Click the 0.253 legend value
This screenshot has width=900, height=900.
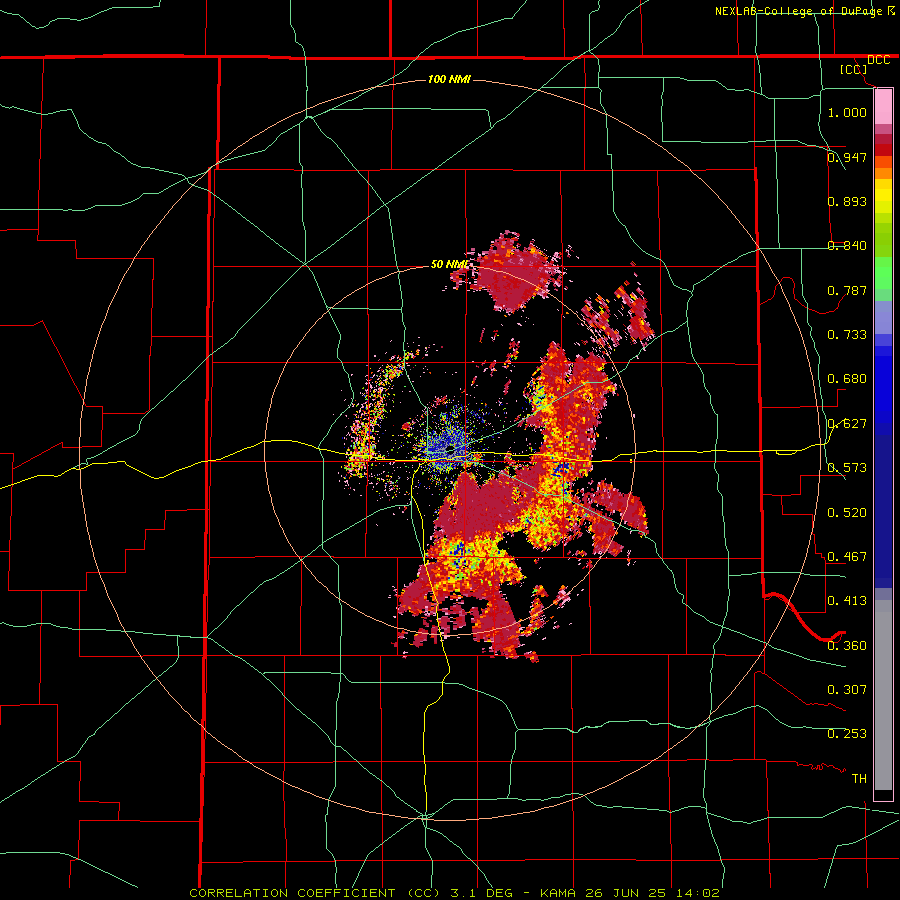click(x=847, y=734)
